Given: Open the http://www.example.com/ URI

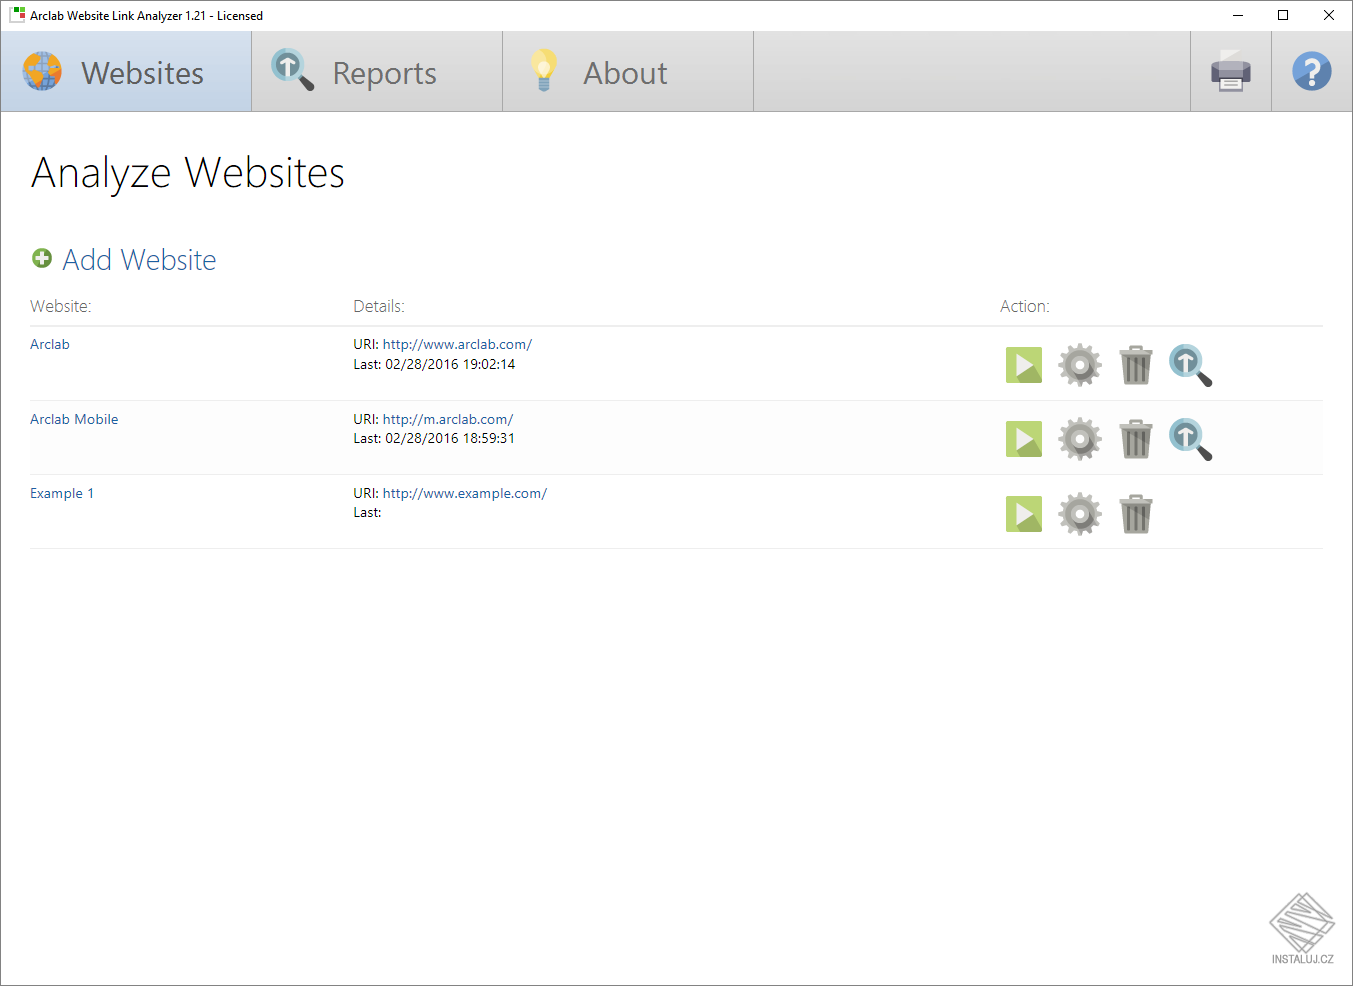Looking at the screenshot, I should click(x=464, y=493).
